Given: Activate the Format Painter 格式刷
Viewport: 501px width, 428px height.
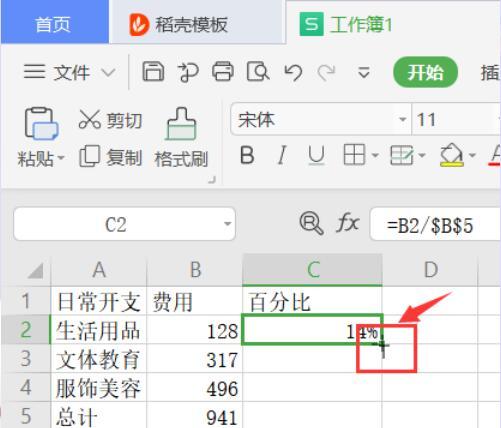Looking at the screenshot, I should (181, 137).
